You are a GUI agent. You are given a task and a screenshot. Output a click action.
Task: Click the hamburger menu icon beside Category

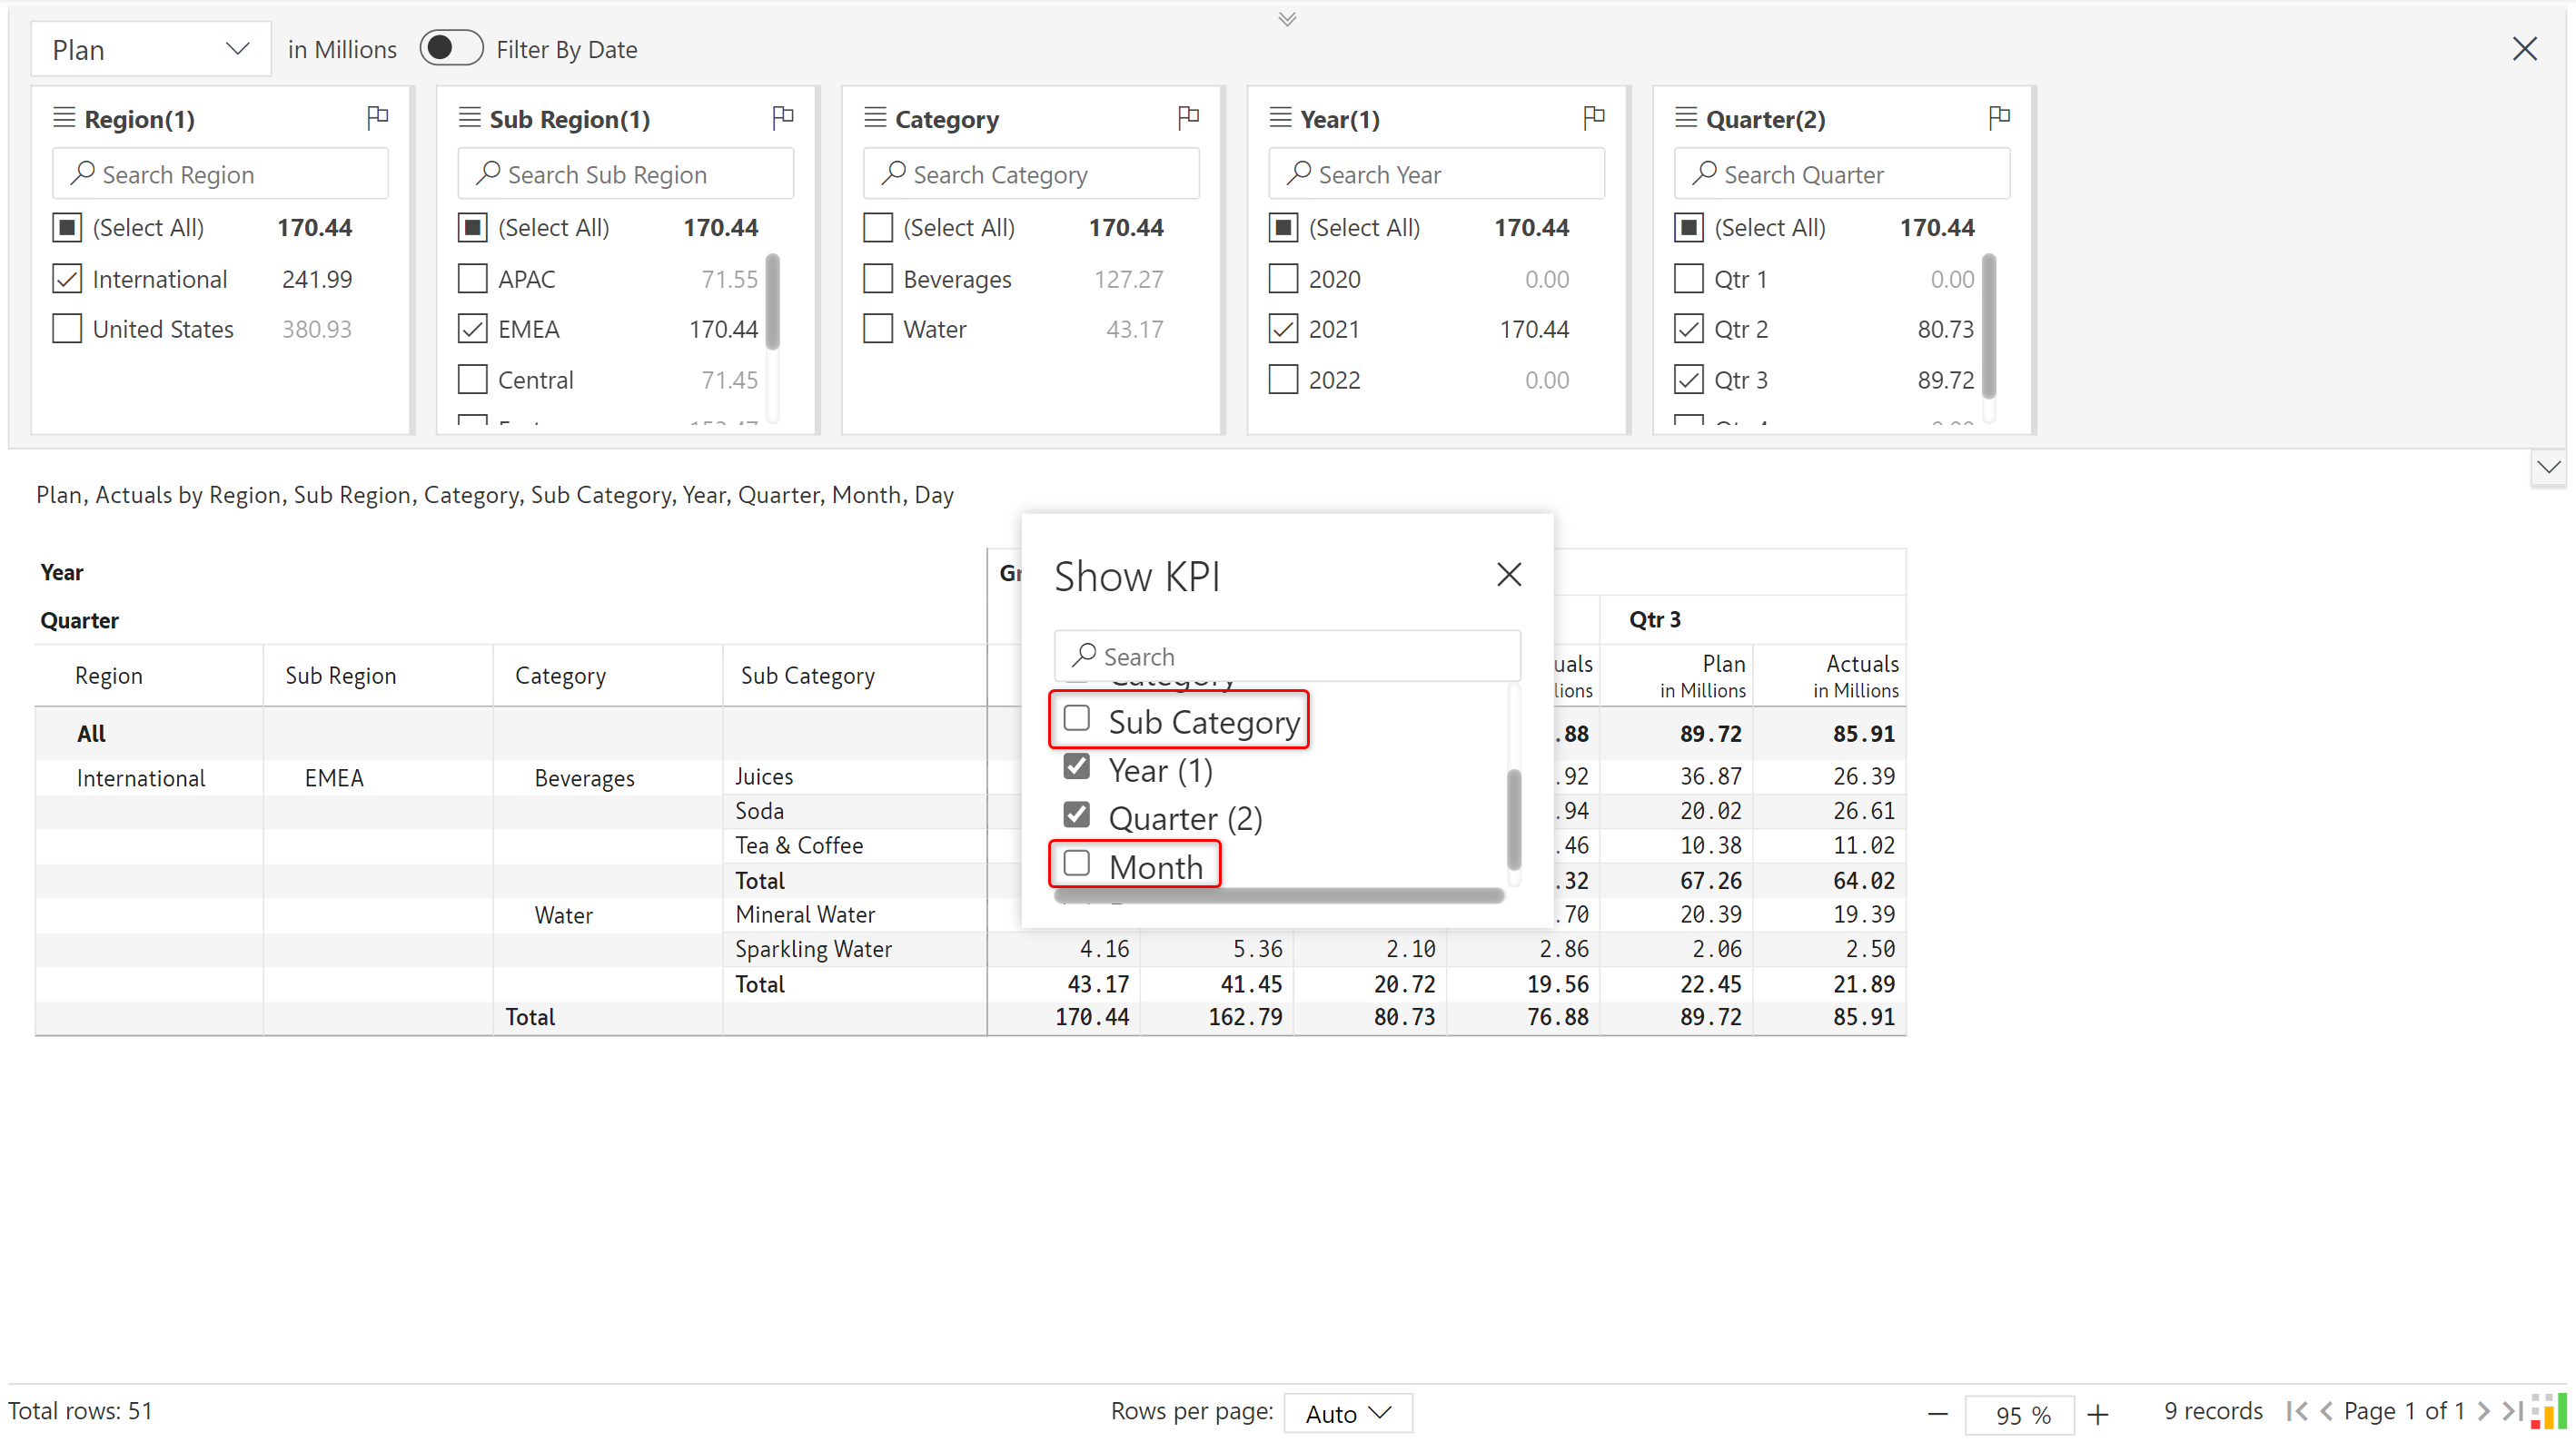click(x=875, y=118)
